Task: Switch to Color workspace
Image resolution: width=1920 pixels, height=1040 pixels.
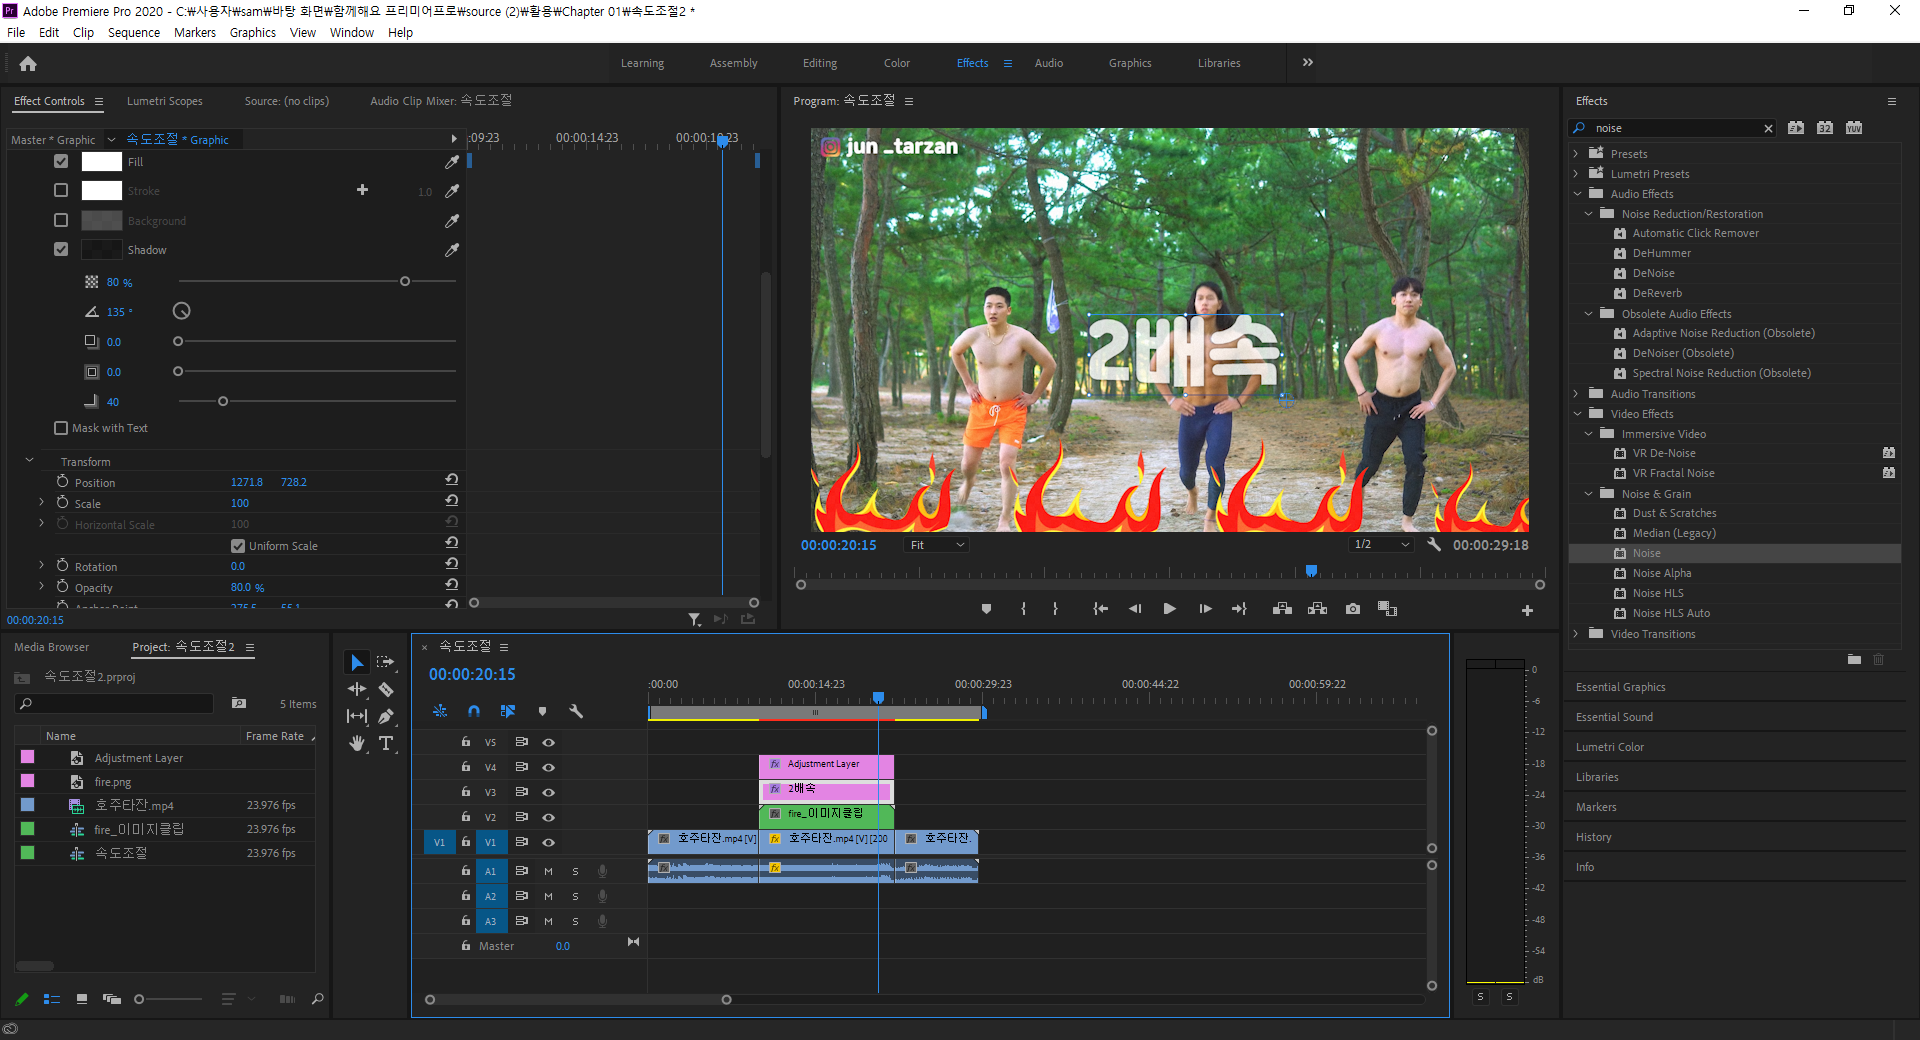Action: click(x=897, y=63)
